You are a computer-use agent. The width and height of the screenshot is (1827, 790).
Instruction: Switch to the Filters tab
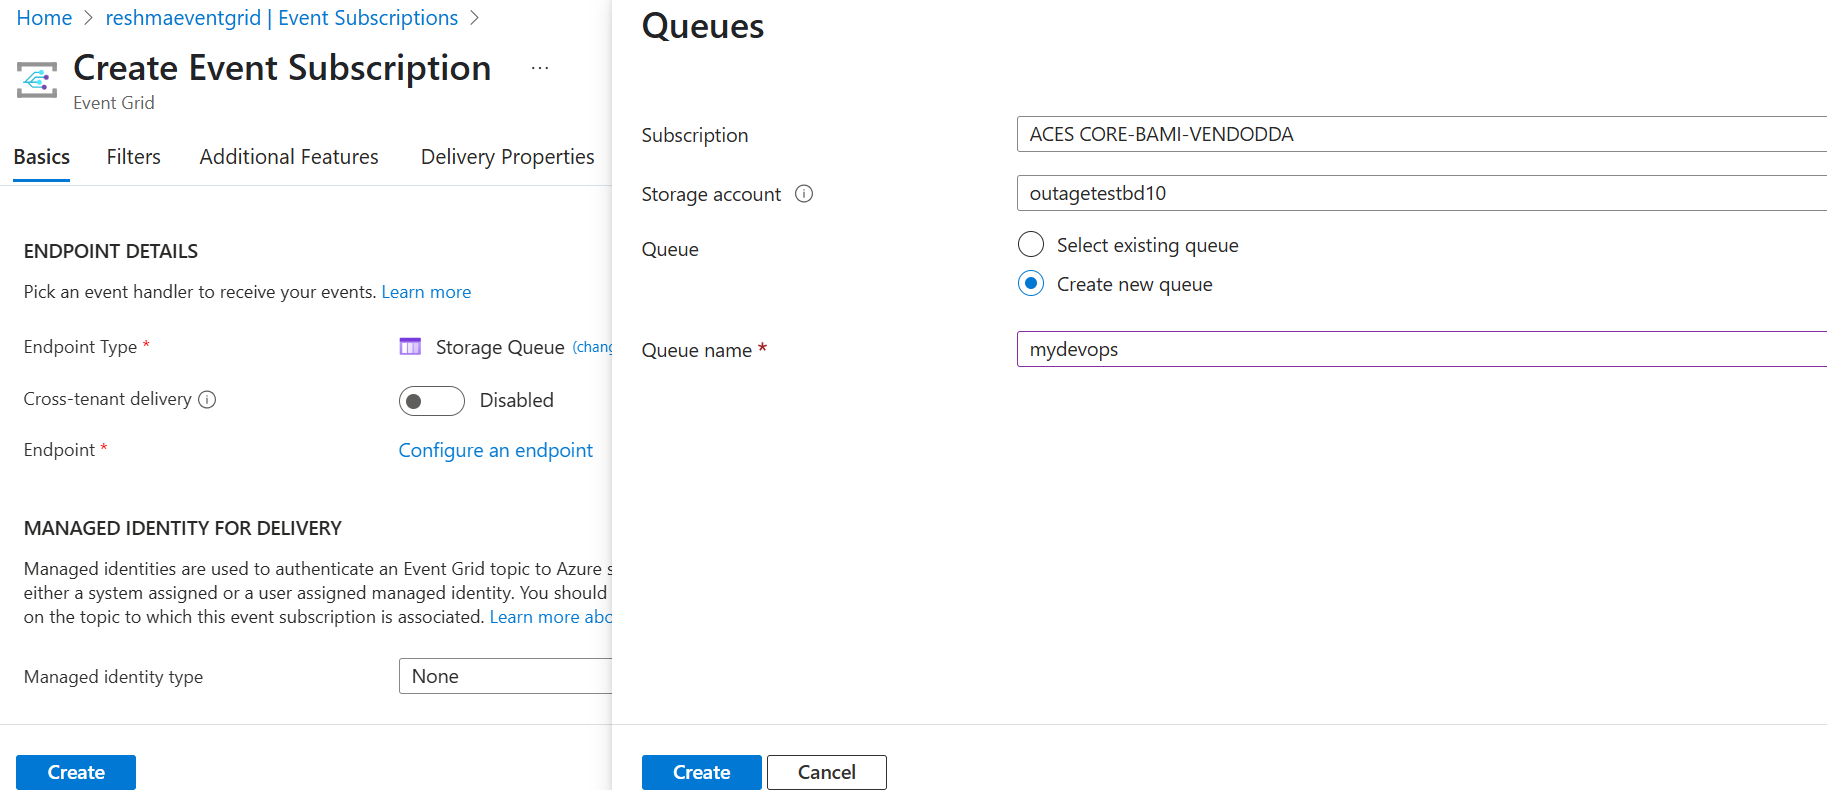[x=134, y=157]
